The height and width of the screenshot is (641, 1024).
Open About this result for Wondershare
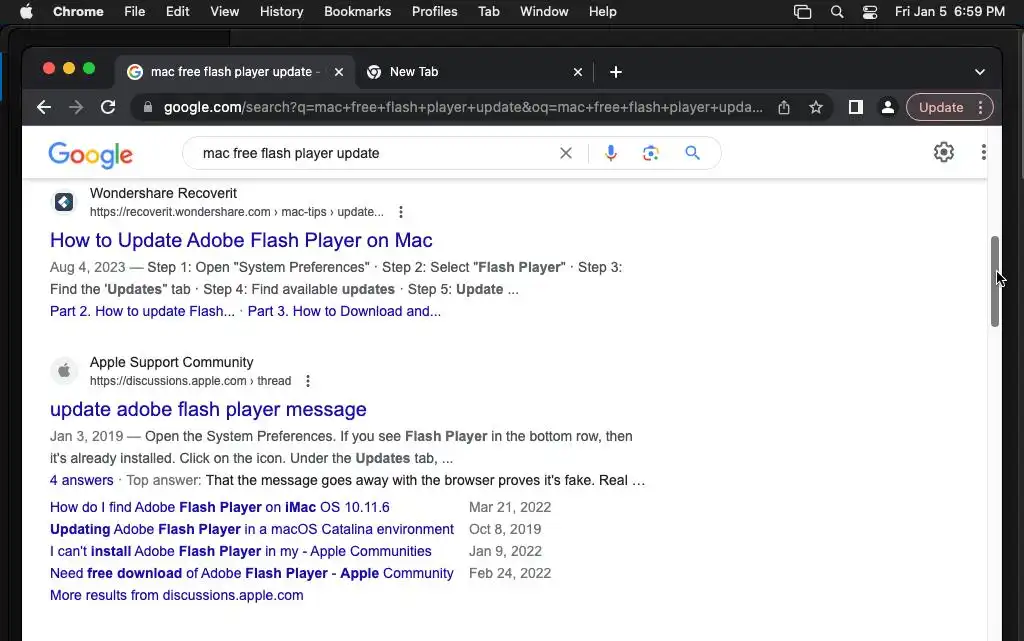tap(401, 212)
